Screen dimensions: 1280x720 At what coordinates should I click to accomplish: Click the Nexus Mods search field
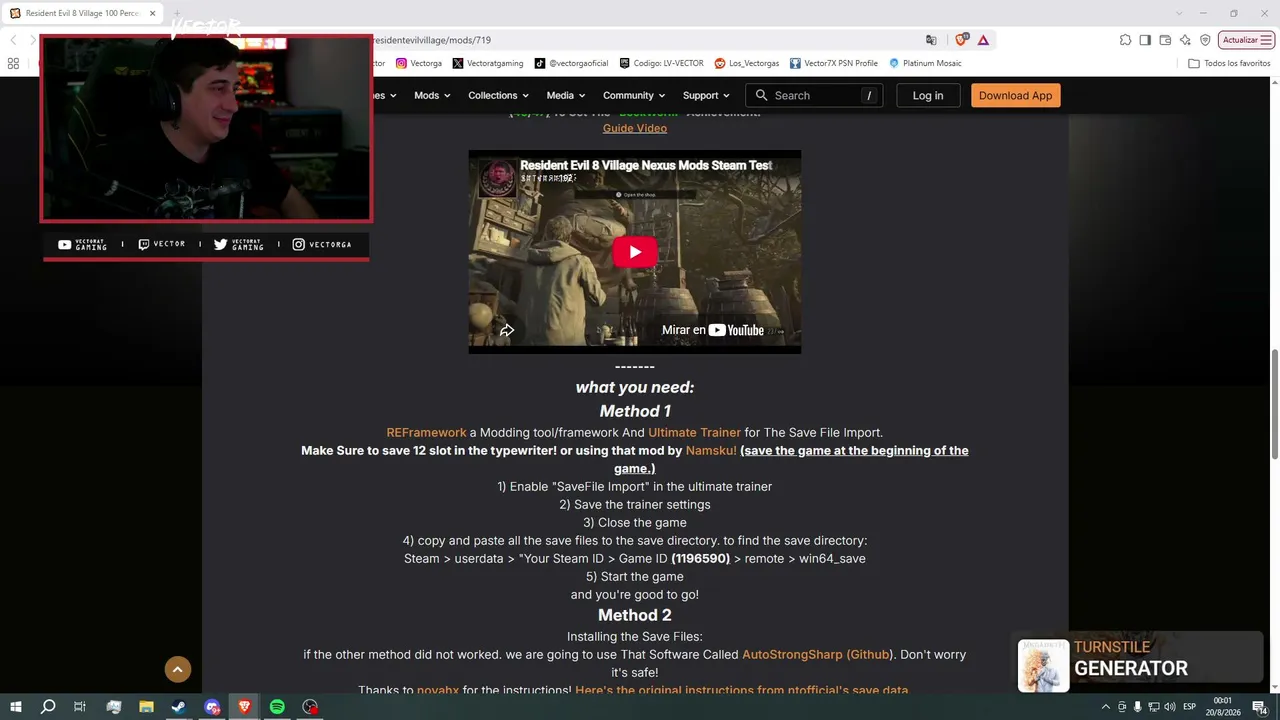coord(814,95)
